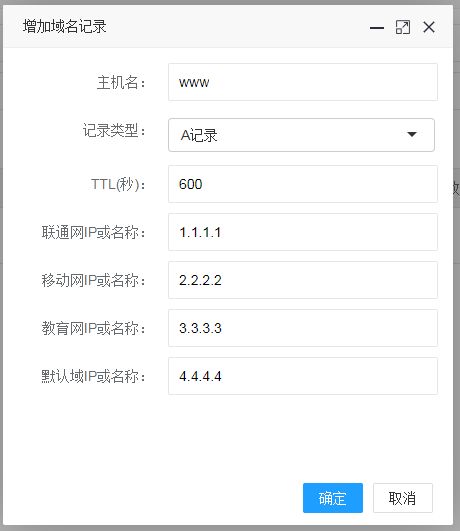Image resolution: width=460 pixels, height=531 pixels.
Task: Select the TTL(秒) field with 600
Action: pyautogui.click(x=303, y=184)
